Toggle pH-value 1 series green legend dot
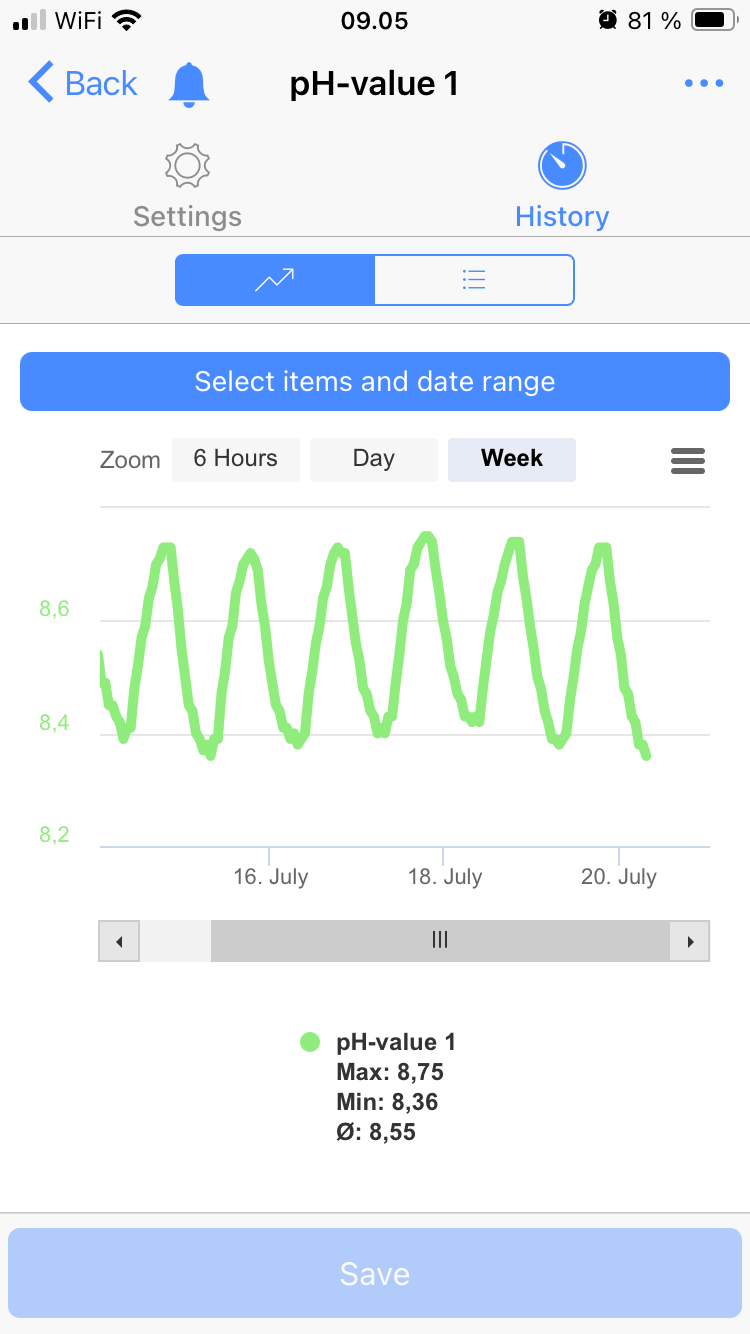Viewport: 750px width, 1334px height. pos(310,1042)
